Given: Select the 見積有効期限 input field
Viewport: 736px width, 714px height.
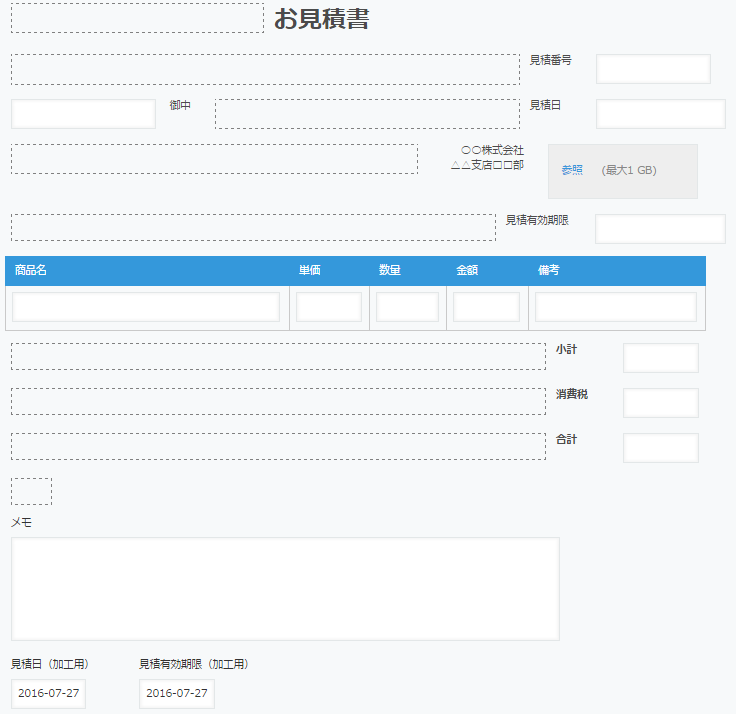Looking at the screenshot, I should (660, 229).
